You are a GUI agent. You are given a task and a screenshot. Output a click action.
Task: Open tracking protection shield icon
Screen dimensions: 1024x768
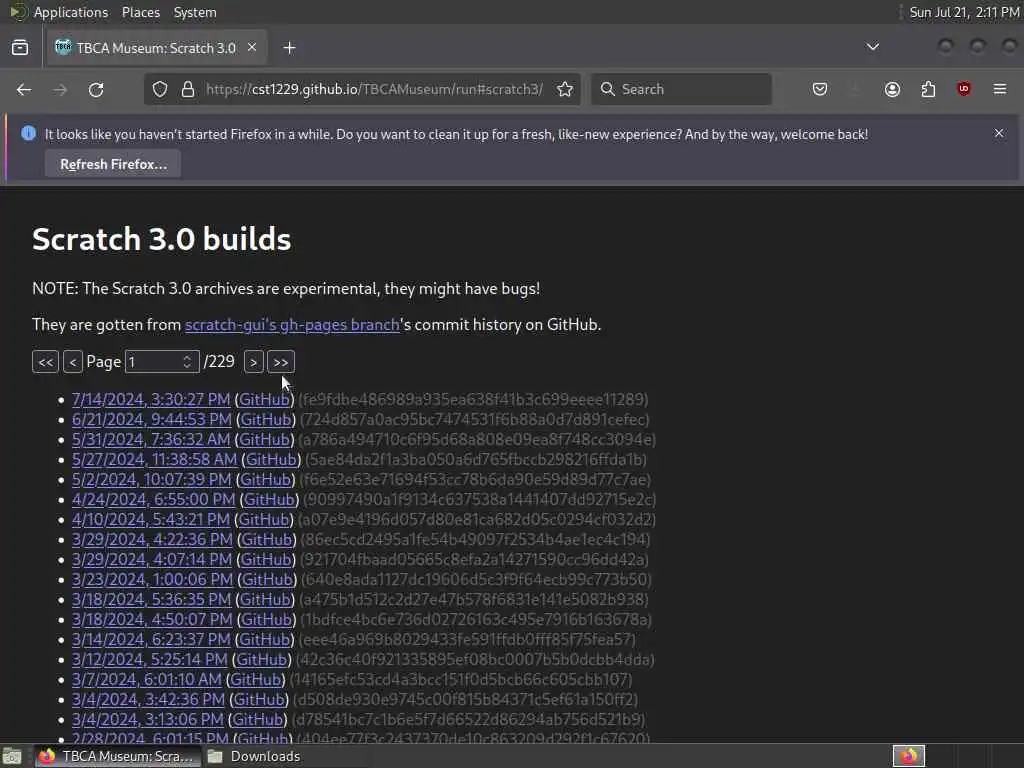point(160,89)
